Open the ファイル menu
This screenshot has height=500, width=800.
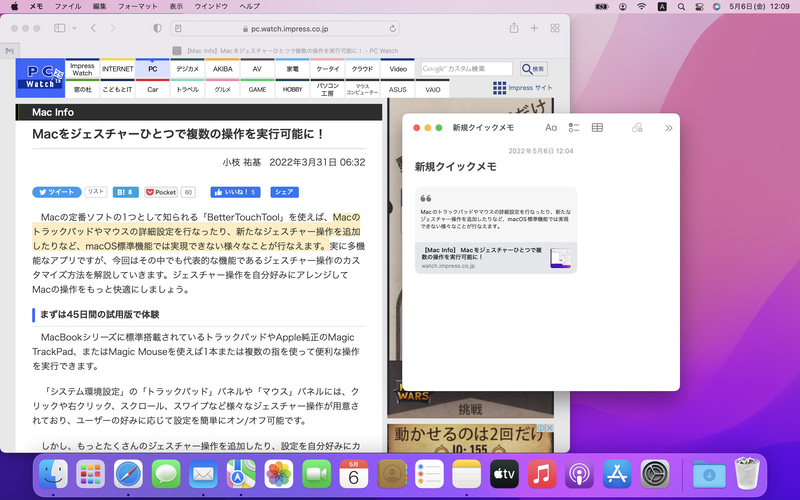click(x=68, y=6)
